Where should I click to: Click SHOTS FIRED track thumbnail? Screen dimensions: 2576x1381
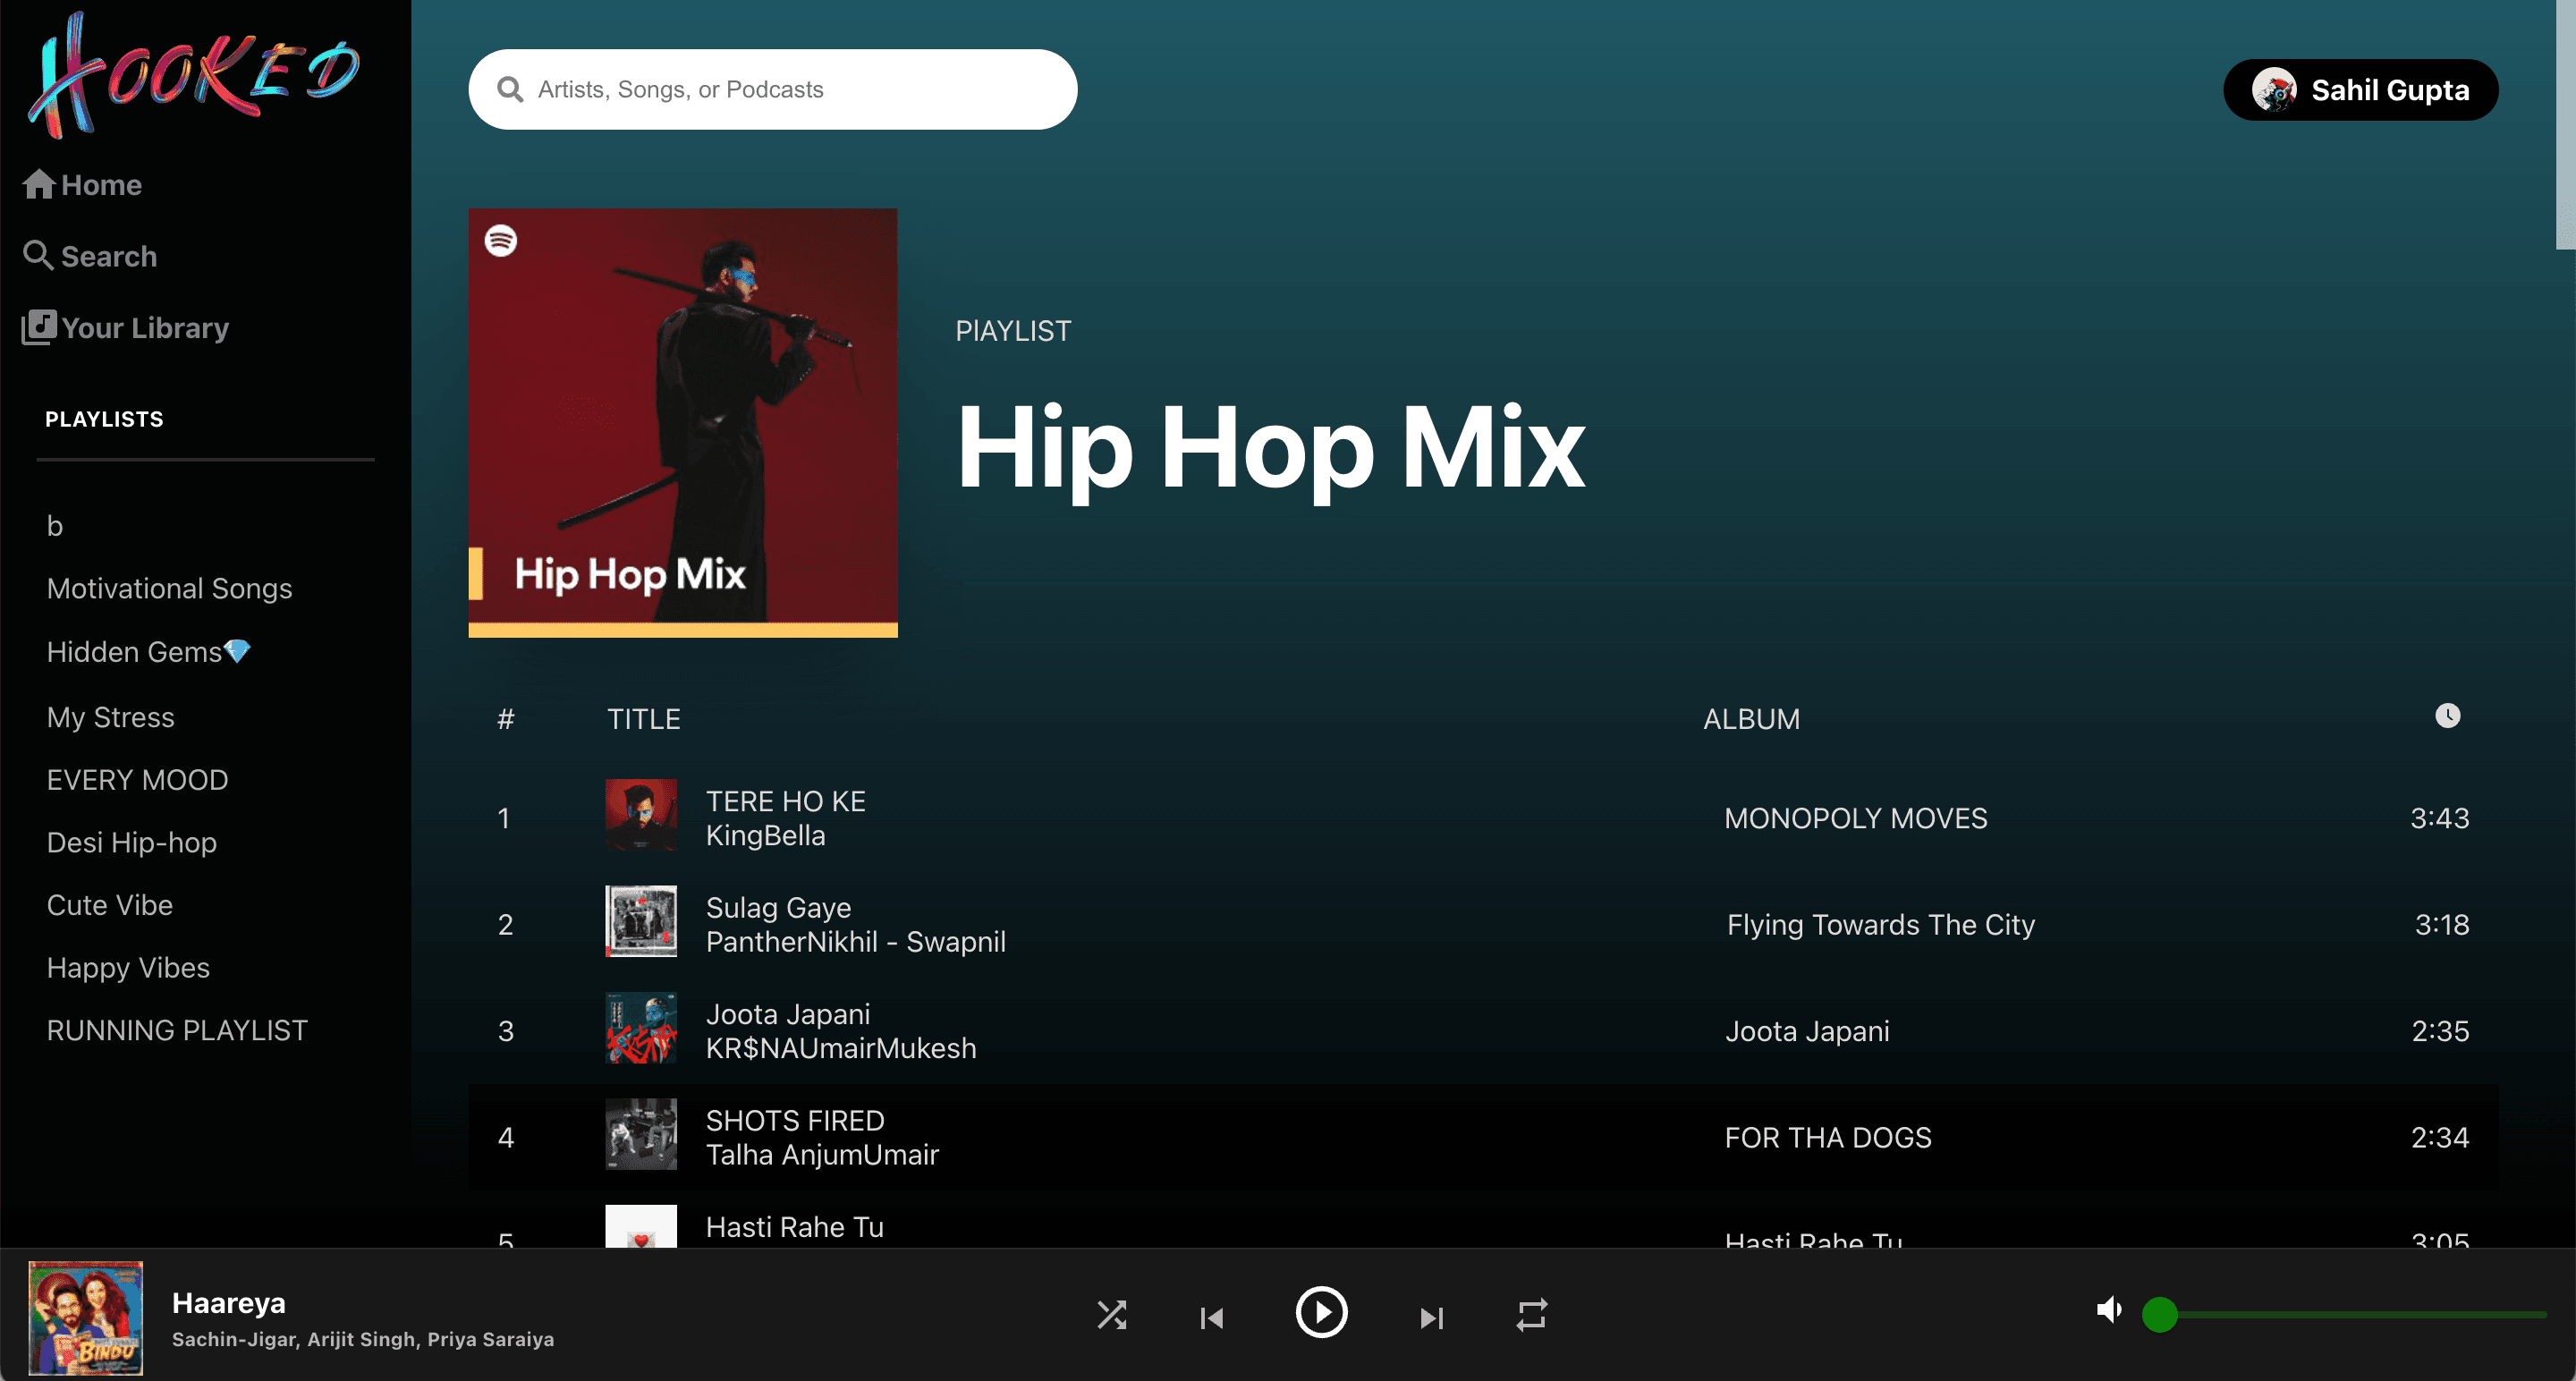point(641,1134)
